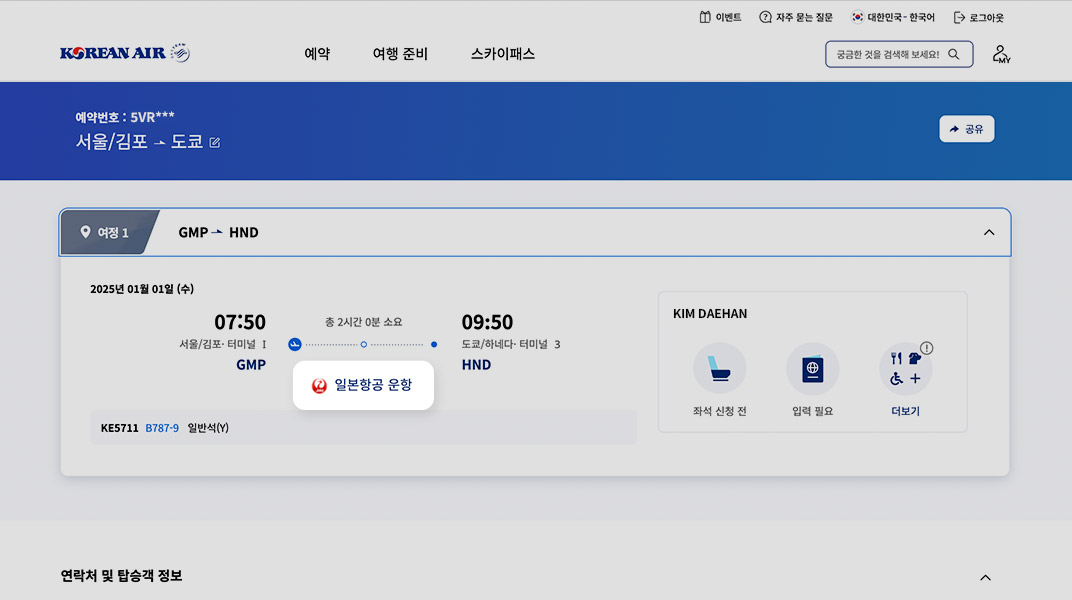Collapse the 여정 1 itinerary section
This screenshot has width=1072, height=600.
[x=989, y=232]
